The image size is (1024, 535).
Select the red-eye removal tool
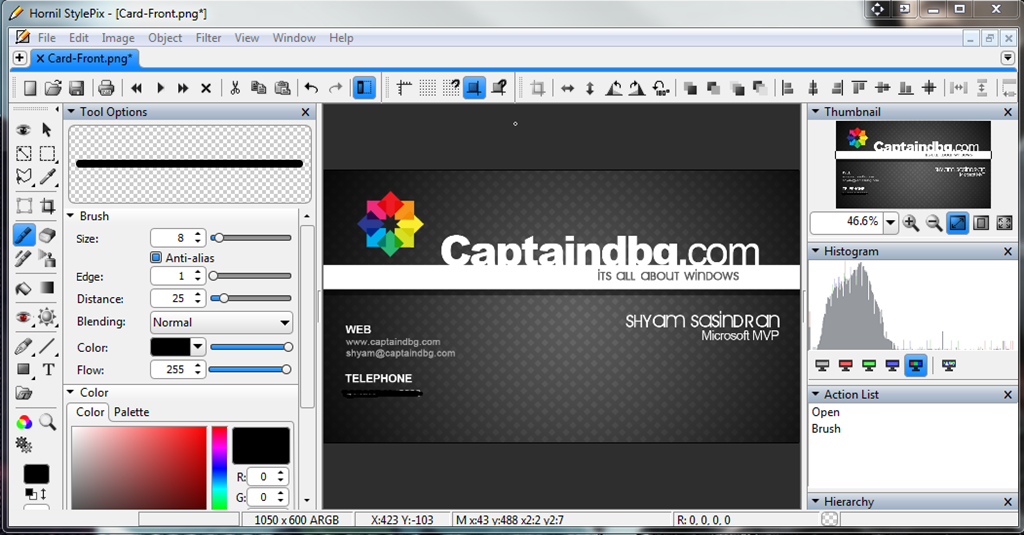click(x=24, y=317)
